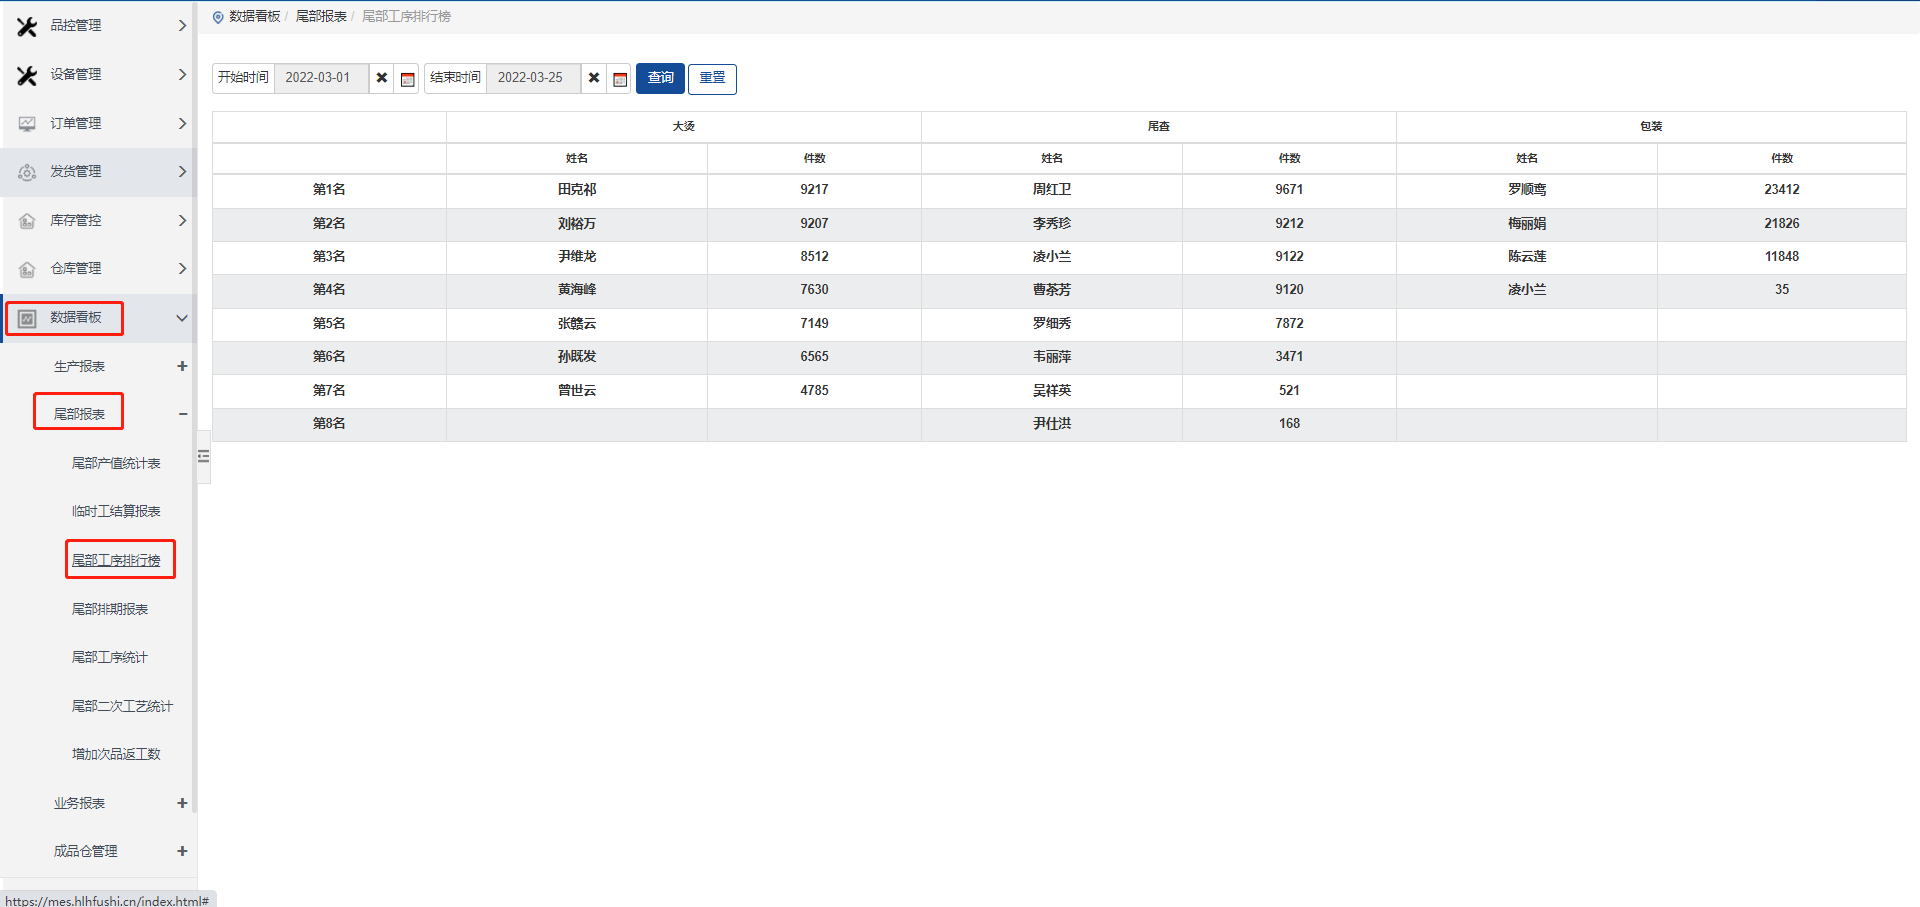Expand the 成品仓管理 section

click(182, 851)
